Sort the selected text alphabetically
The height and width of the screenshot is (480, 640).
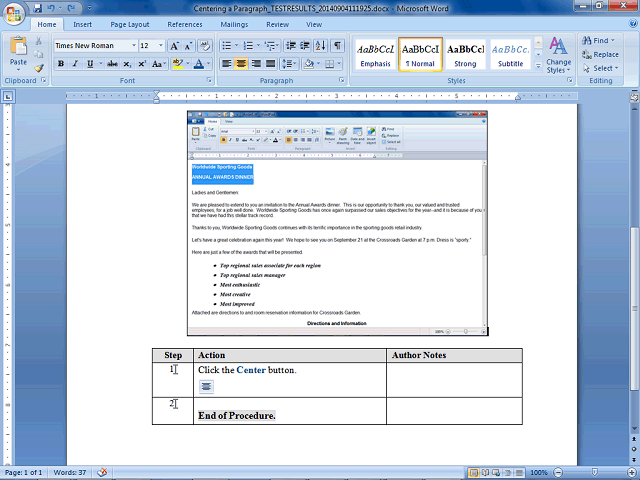[320, 45]
